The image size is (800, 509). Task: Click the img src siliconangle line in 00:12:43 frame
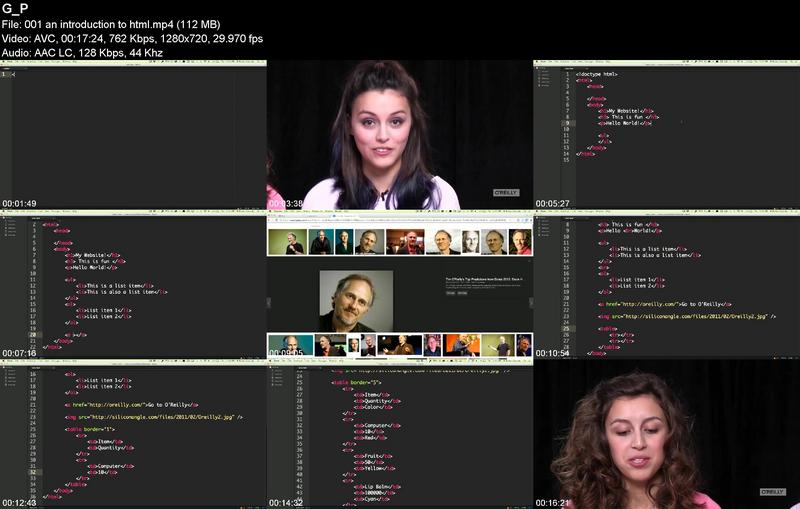[154, 417]
